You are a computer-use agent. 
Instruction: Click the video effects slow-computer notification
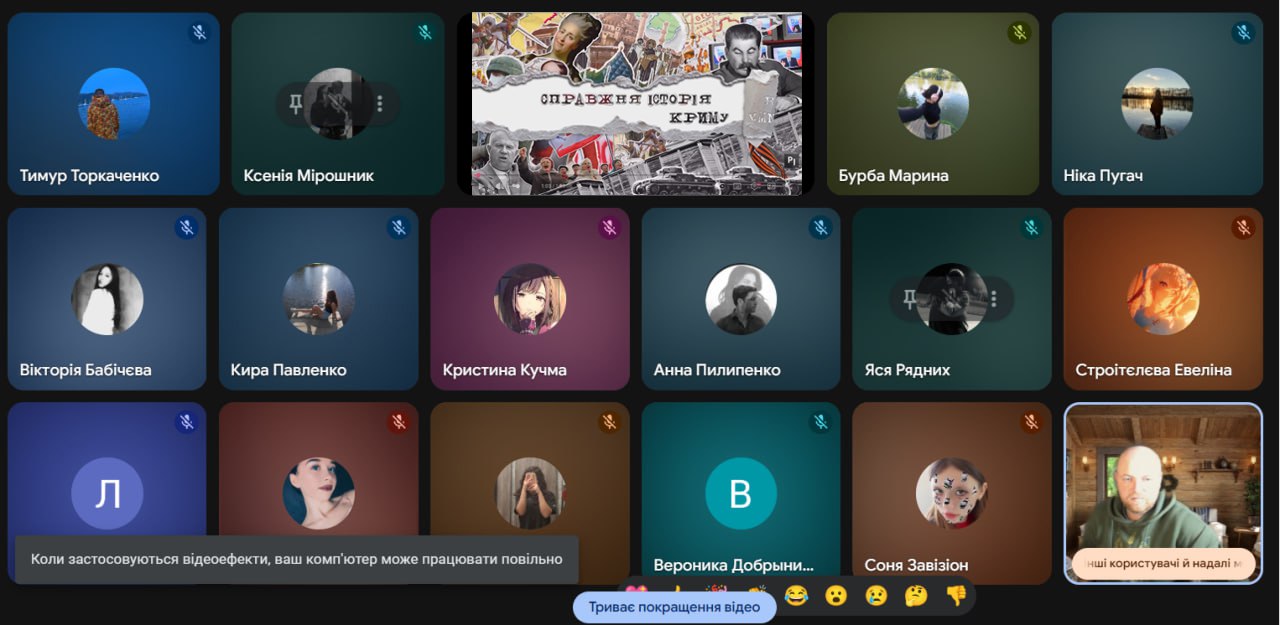coord(296,559)
